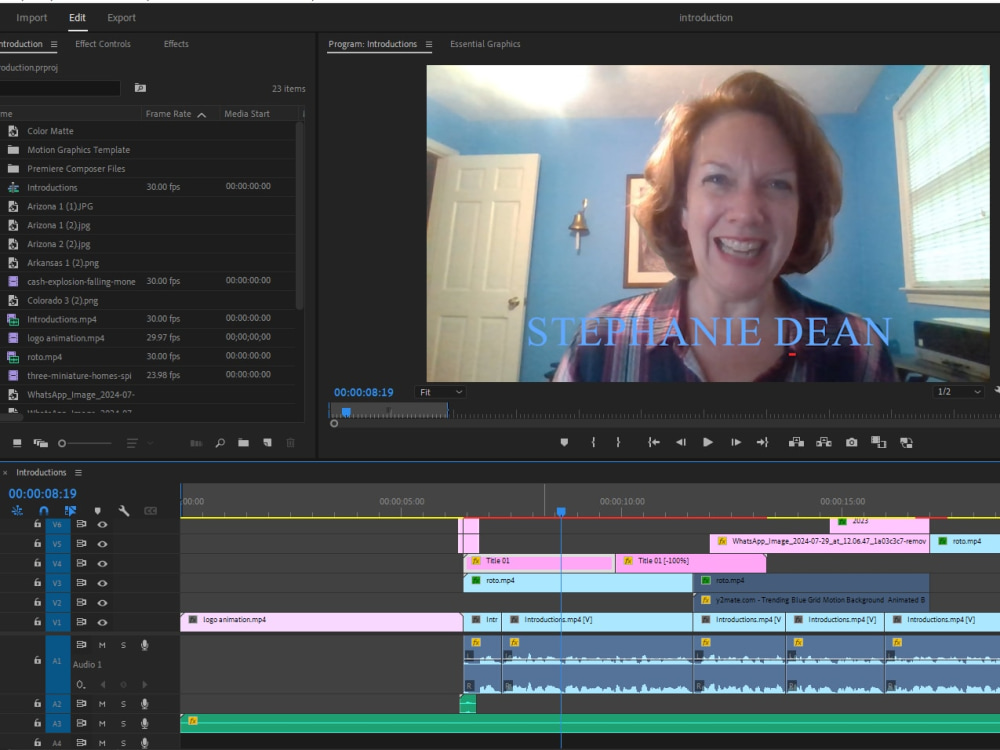Click the Extract button
The height and width of the screenshot is (750, 1000).
pyautogui.click(x=823, y=442)
